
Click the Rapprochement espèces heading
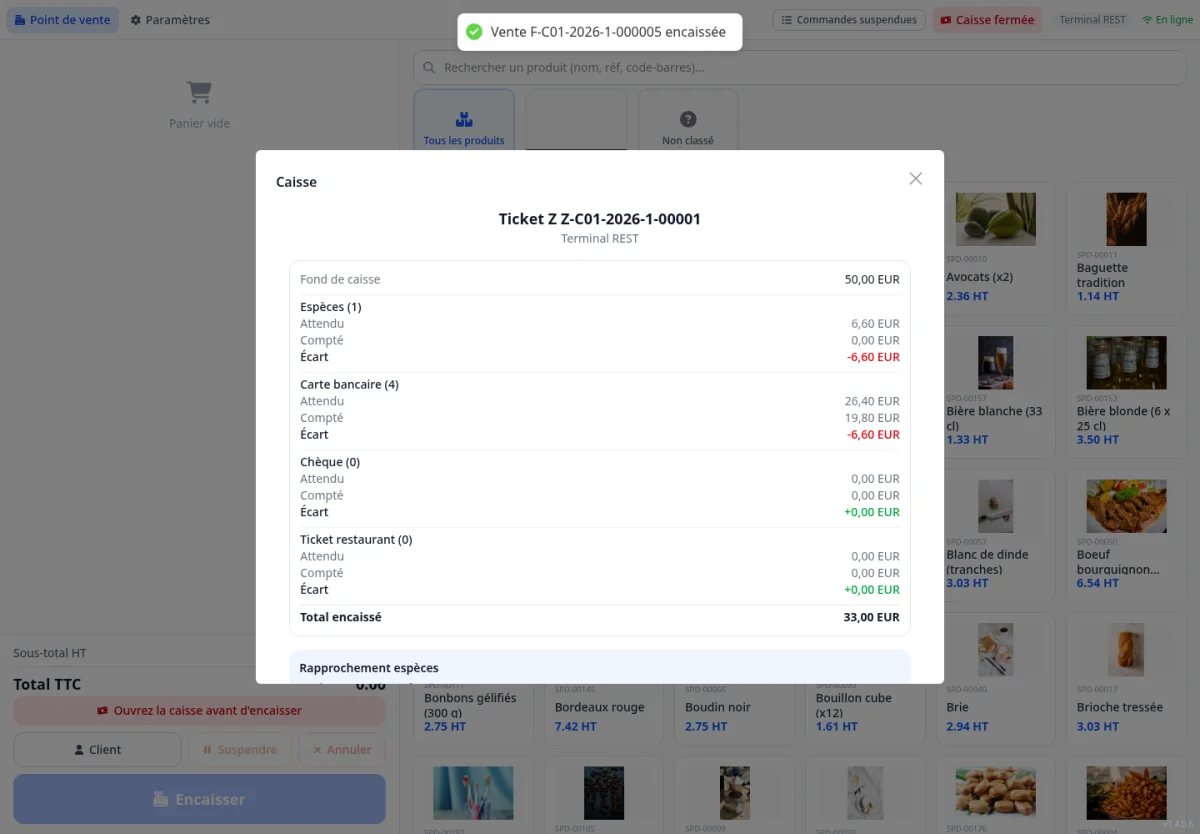[x=369, y=668]
